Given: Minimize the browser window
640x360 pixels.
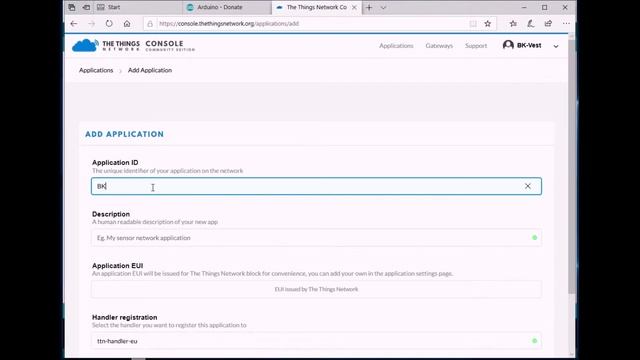Looking at the screenshot, I should (524, 7).
